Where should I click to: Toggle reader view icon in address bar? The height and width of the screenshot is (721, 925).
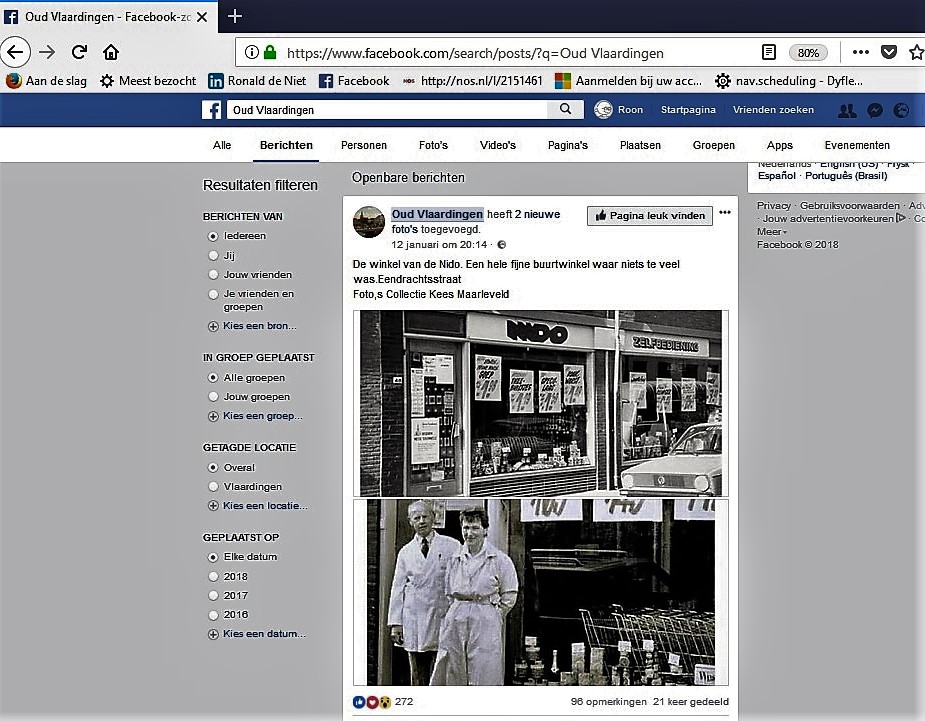click(769, 53)
